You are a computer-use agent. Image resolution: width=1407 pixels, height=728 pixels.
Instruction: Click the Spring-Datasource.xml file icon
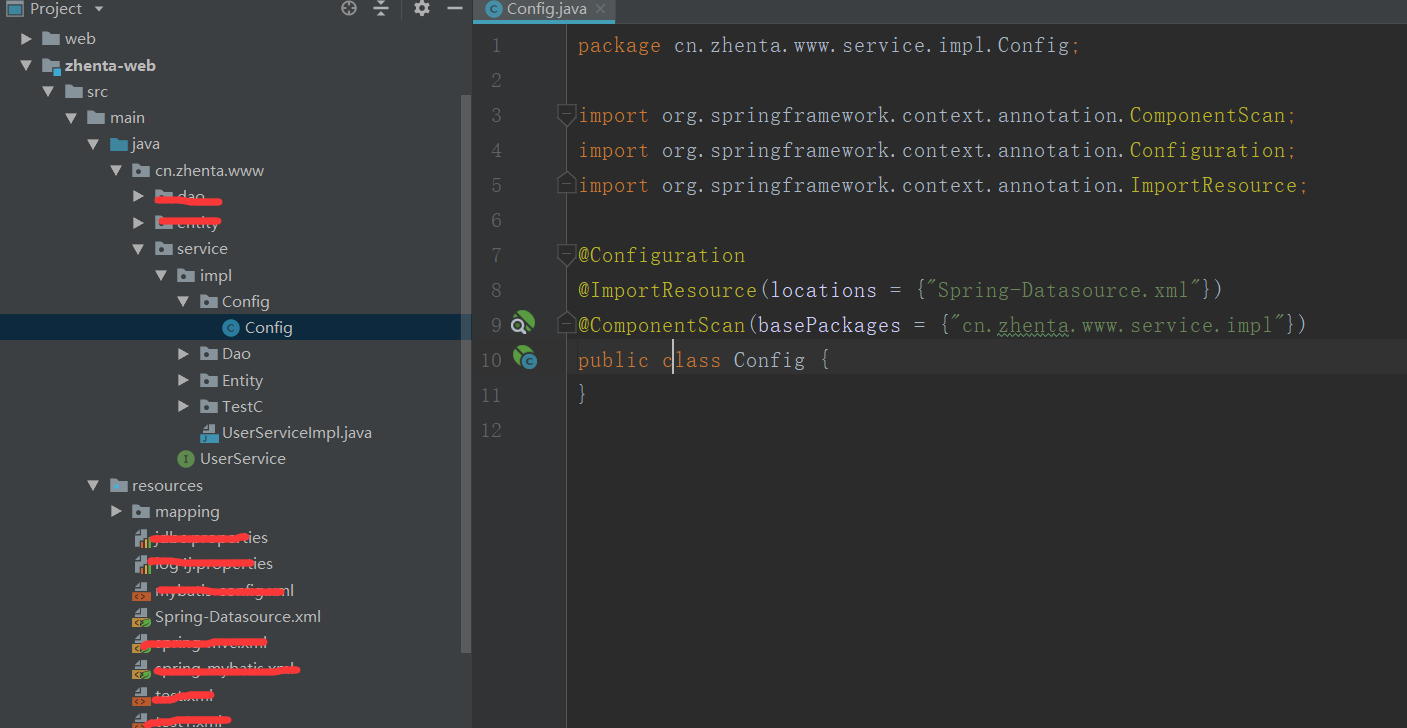(142, 617)
